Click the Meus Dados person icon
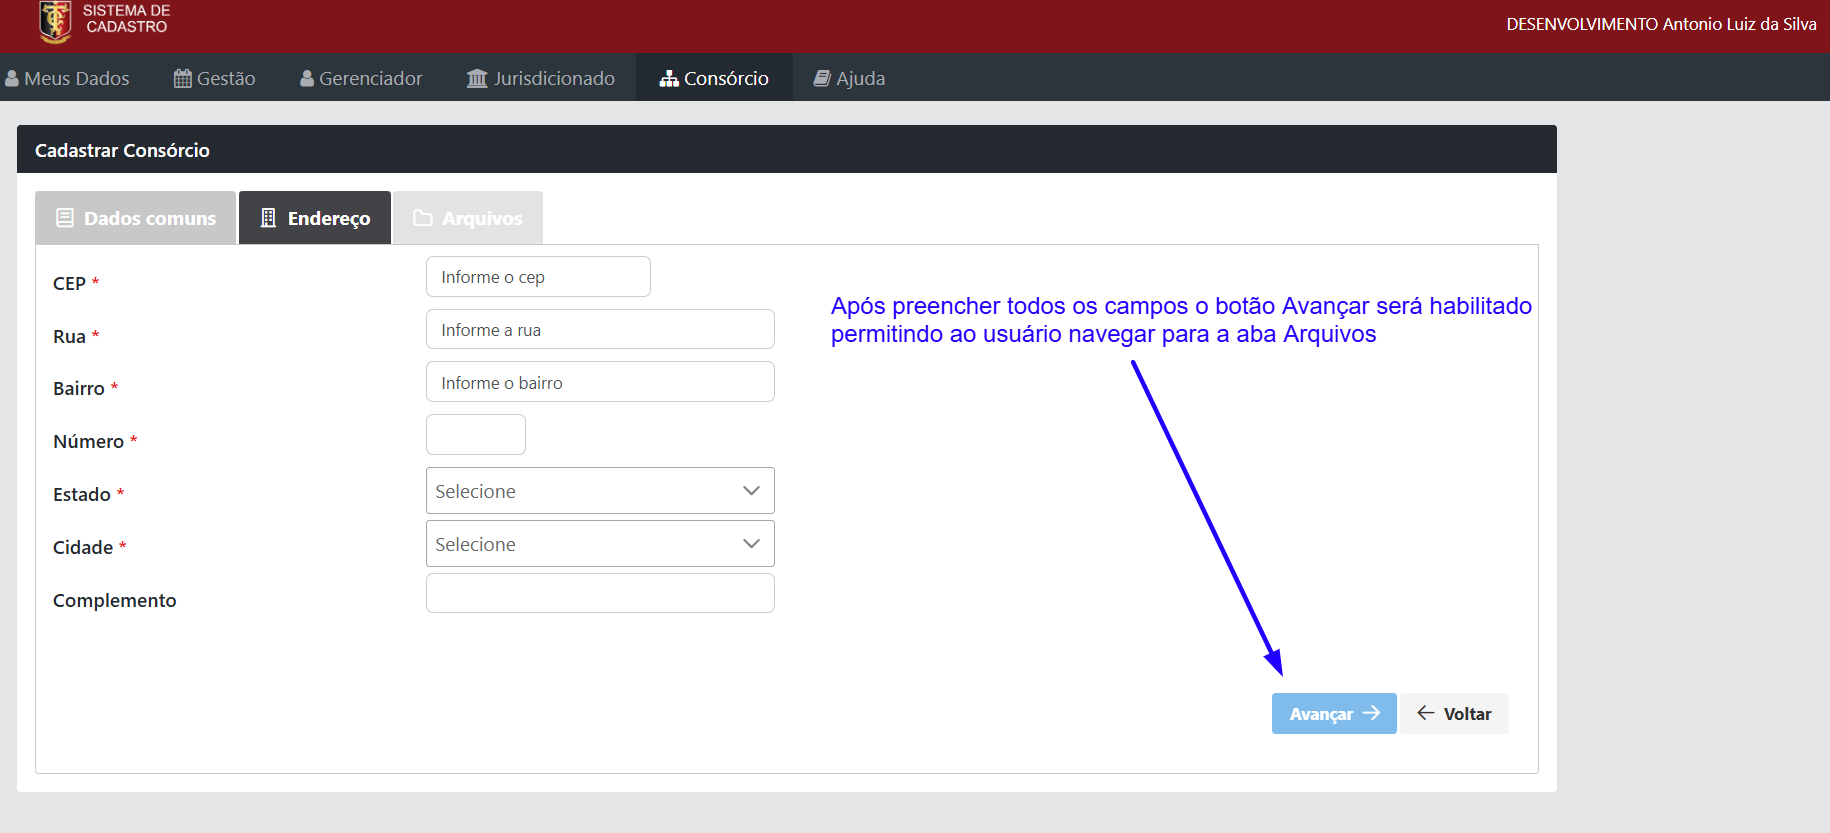1830x833 pixels. [x=12, y=78]
